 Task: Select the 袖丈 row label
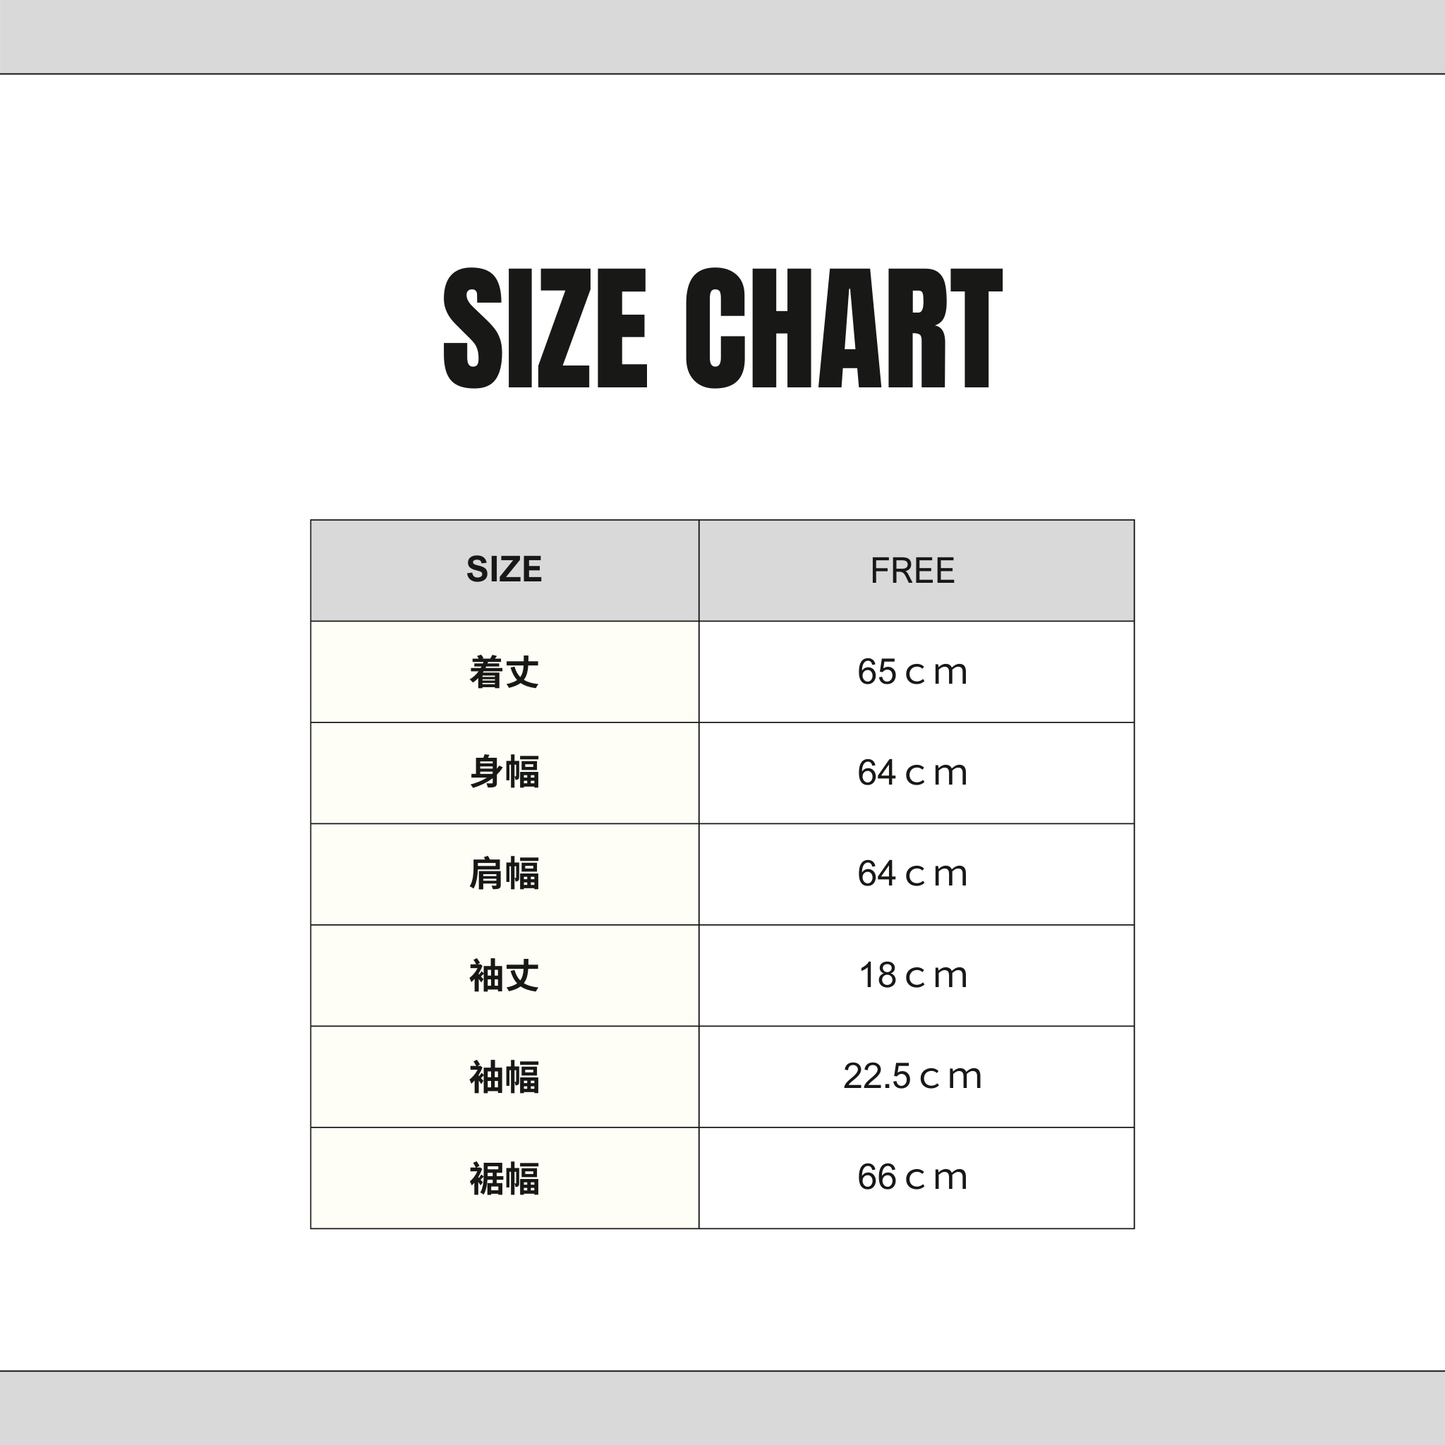(504, 975)
